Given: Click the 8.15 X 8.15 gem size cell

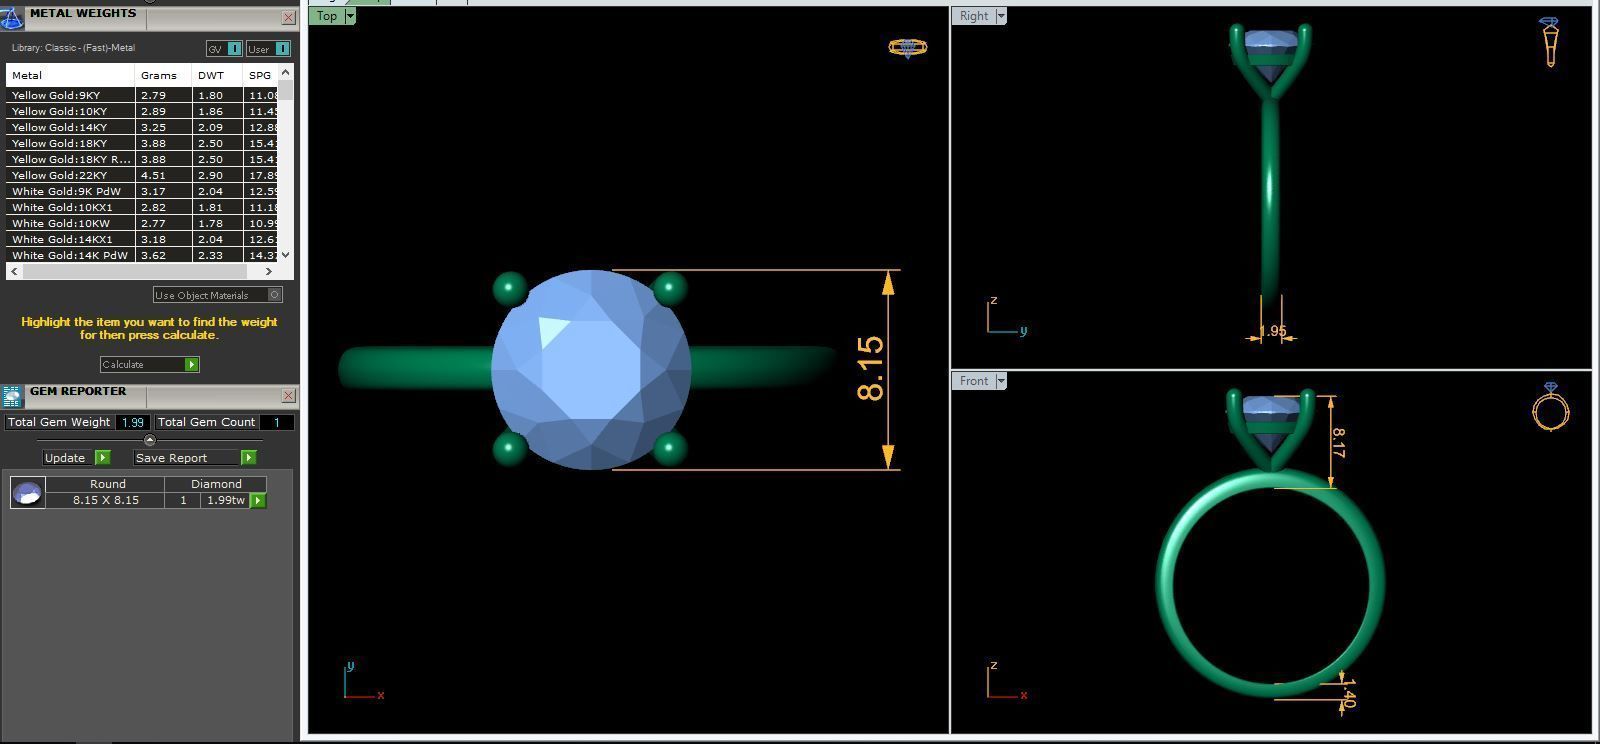Looking at the screenshot, I should [106, 500].
